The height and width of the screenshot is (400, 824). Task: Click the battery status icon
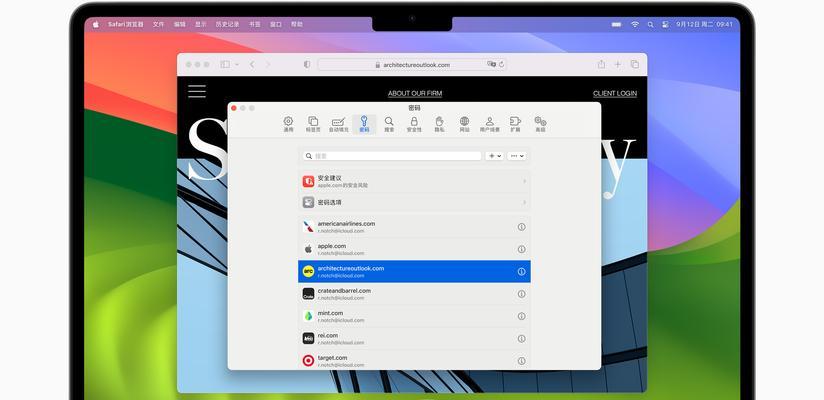[617, 24]
